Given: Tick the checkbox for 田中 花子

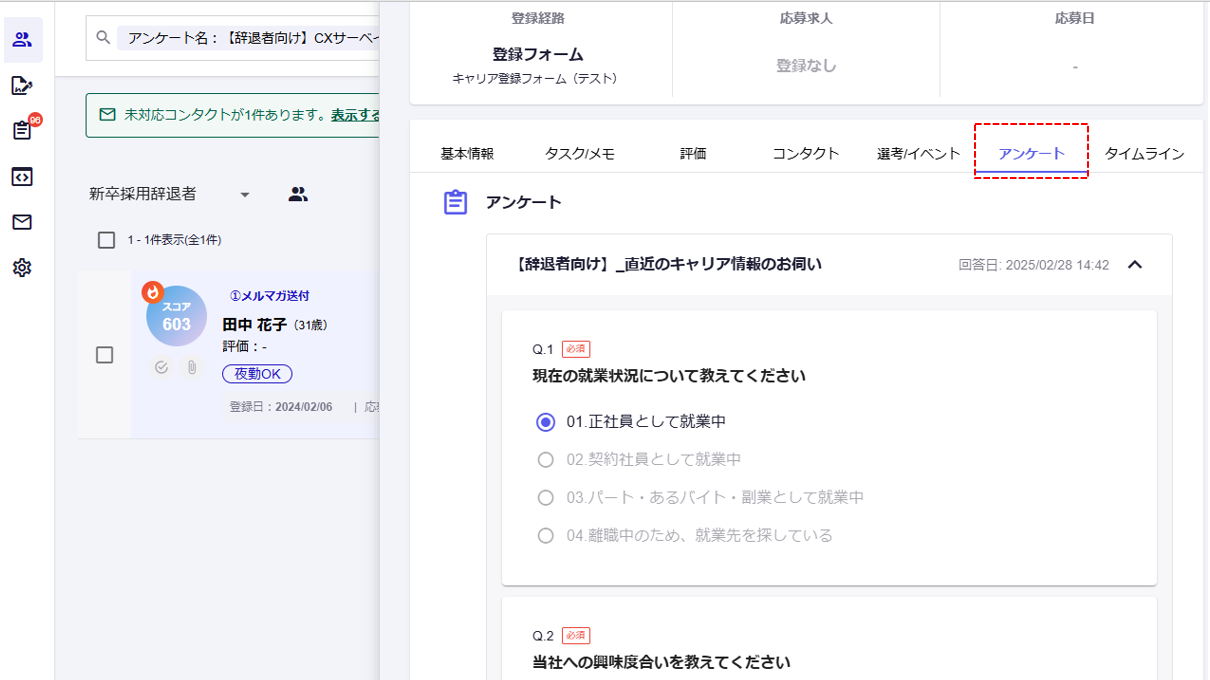Looking at the screenshot, I should 104,355.
